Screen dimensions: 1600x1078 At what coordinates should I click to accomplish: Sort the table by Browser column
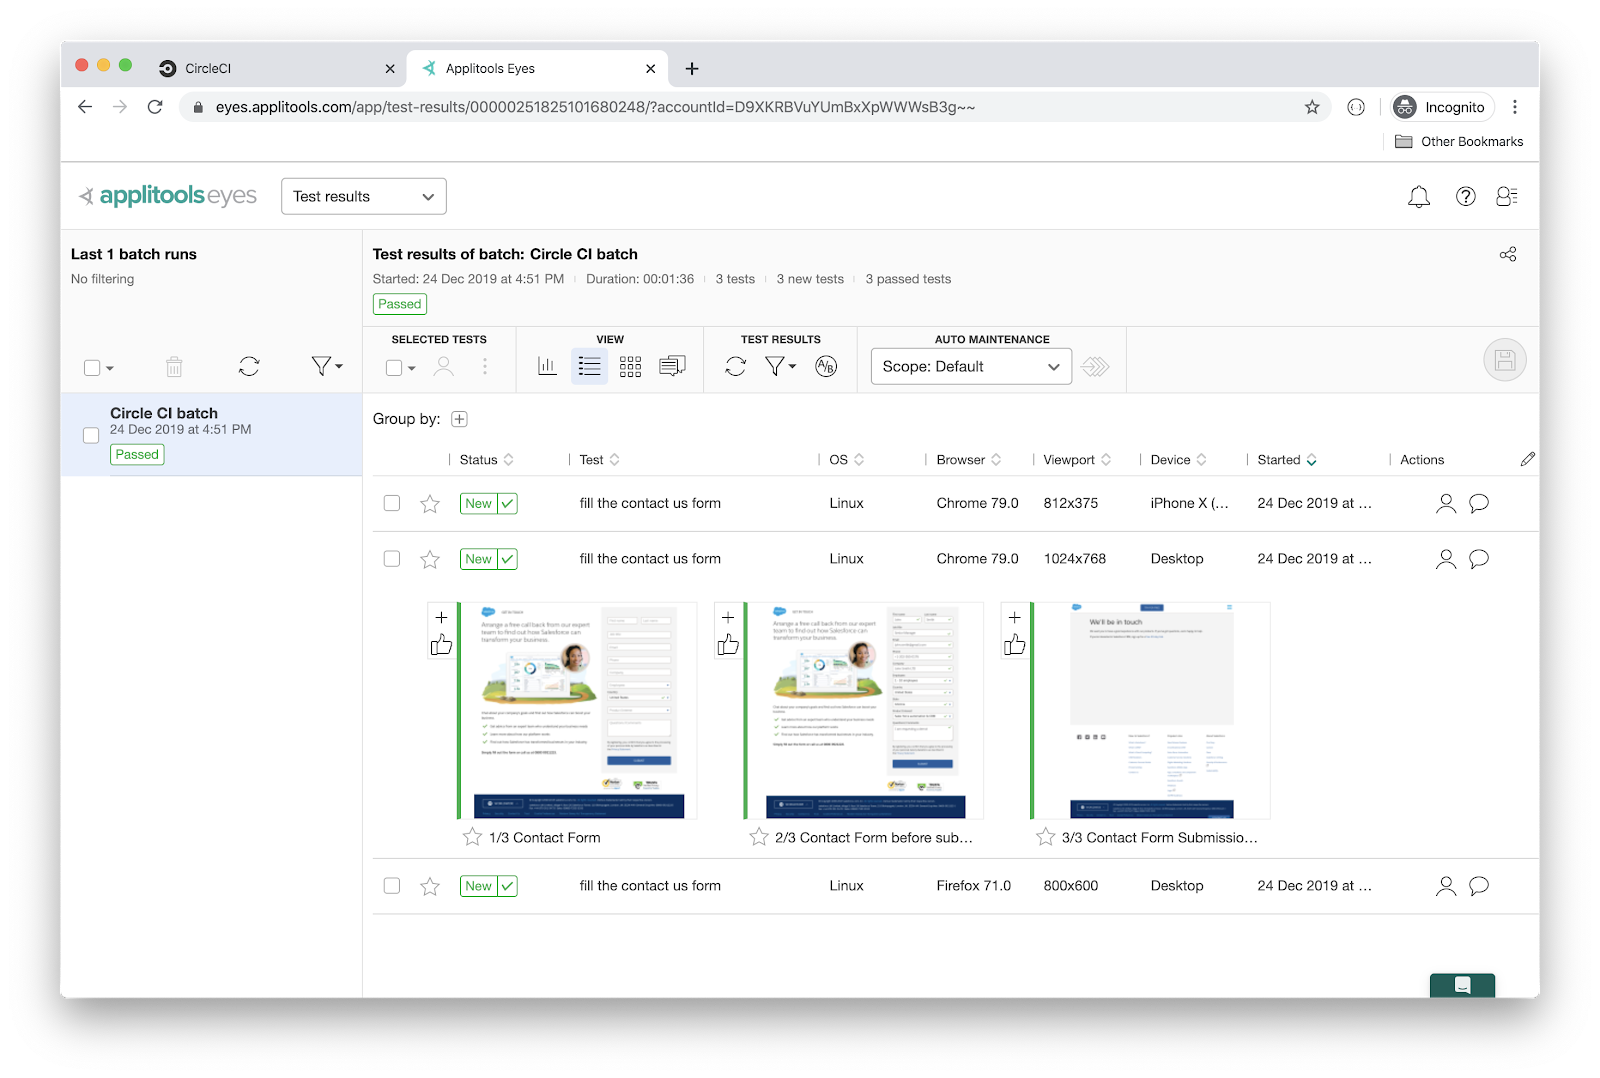[968, 460]
